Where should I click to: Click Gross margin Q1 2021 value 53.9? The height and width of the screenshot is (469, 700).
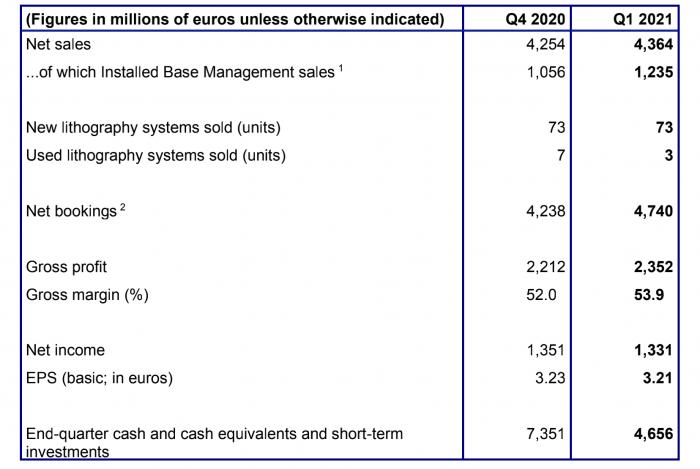[649, 295]
